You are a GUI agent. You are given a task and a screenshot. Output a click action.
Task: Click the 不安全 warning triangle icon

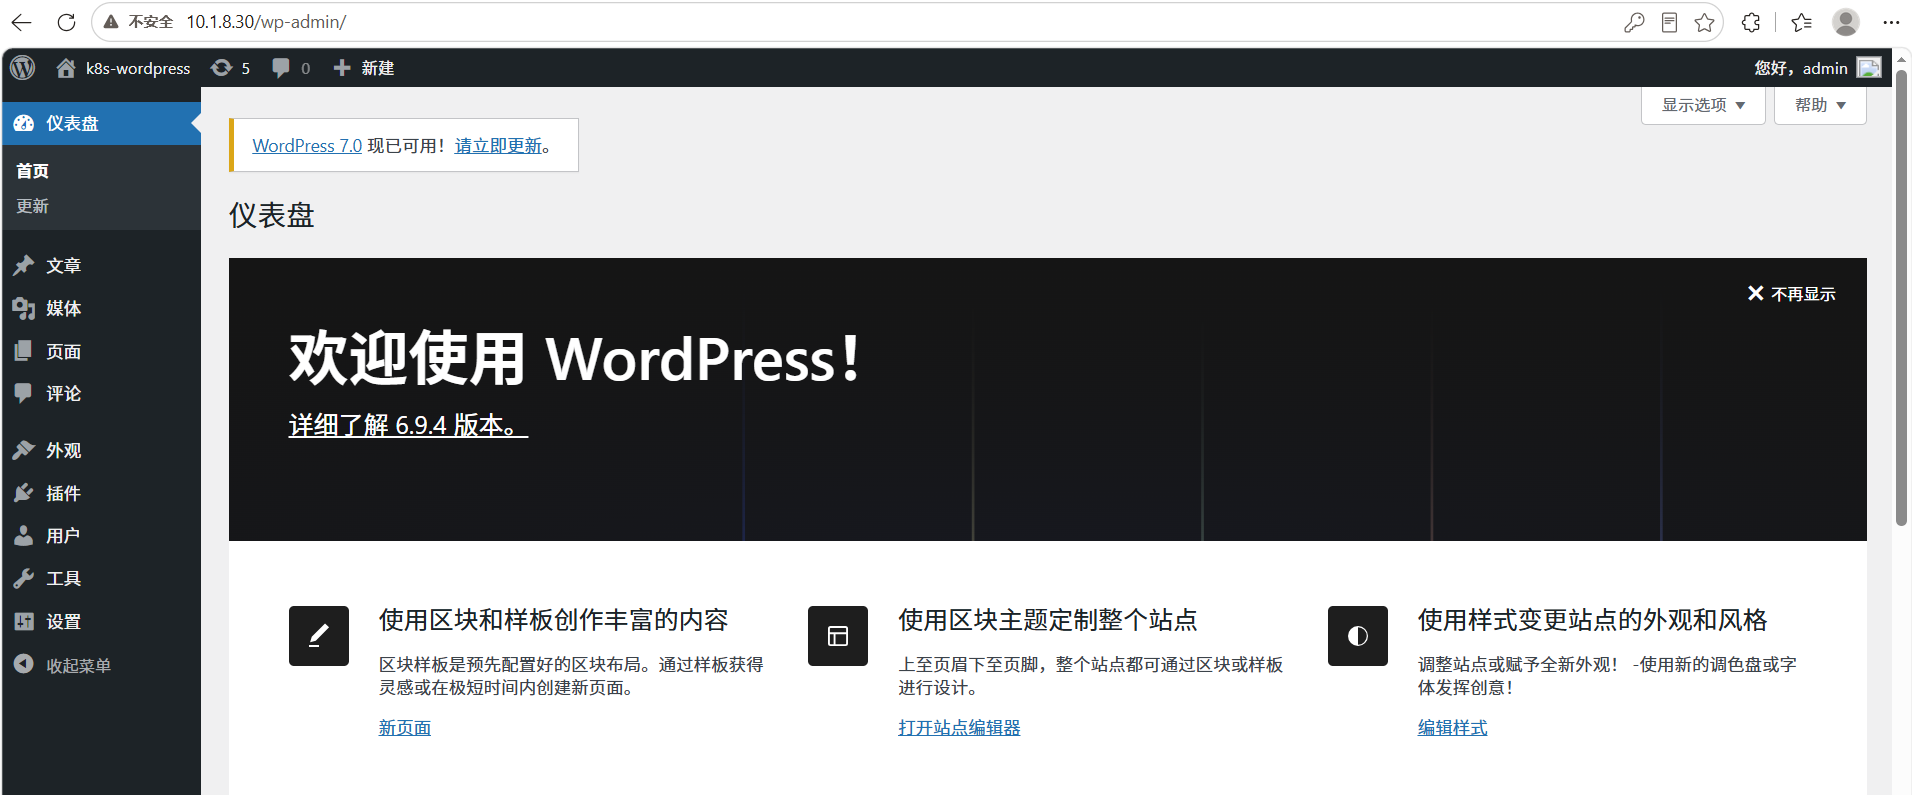[x=111, y=22]
